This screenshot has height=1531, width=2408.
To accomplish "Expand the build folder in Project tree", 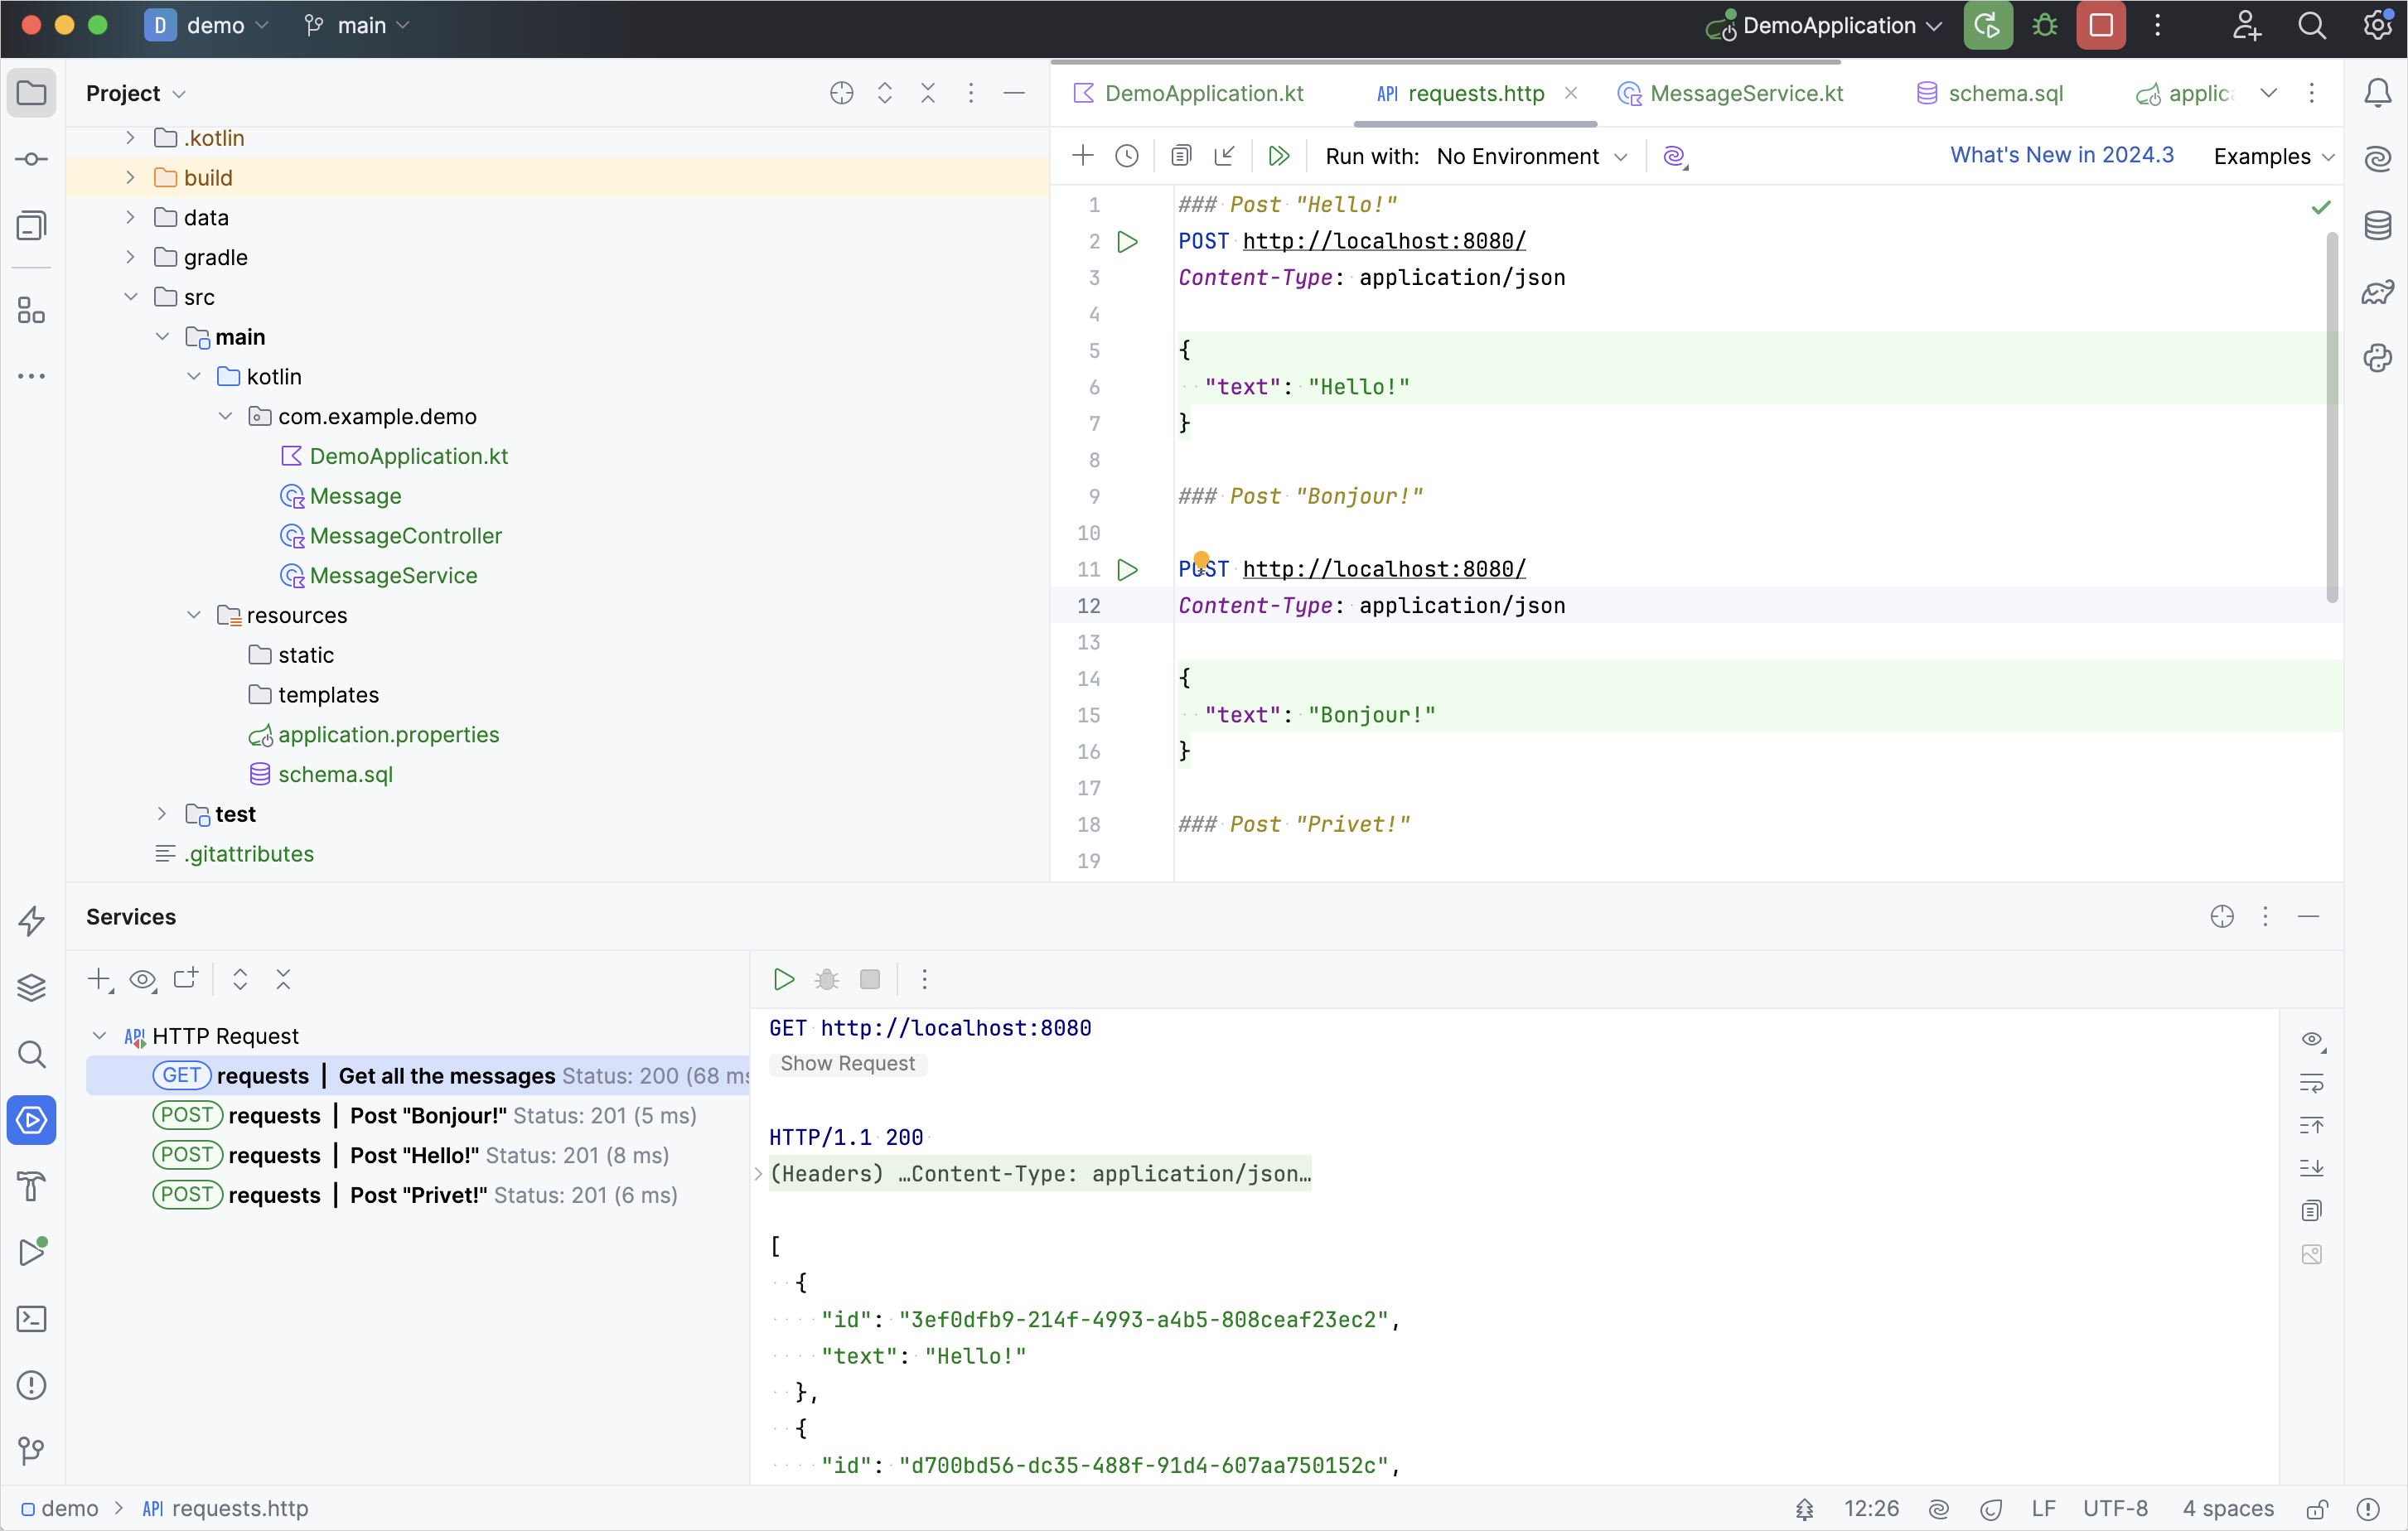I will point(130,178).
